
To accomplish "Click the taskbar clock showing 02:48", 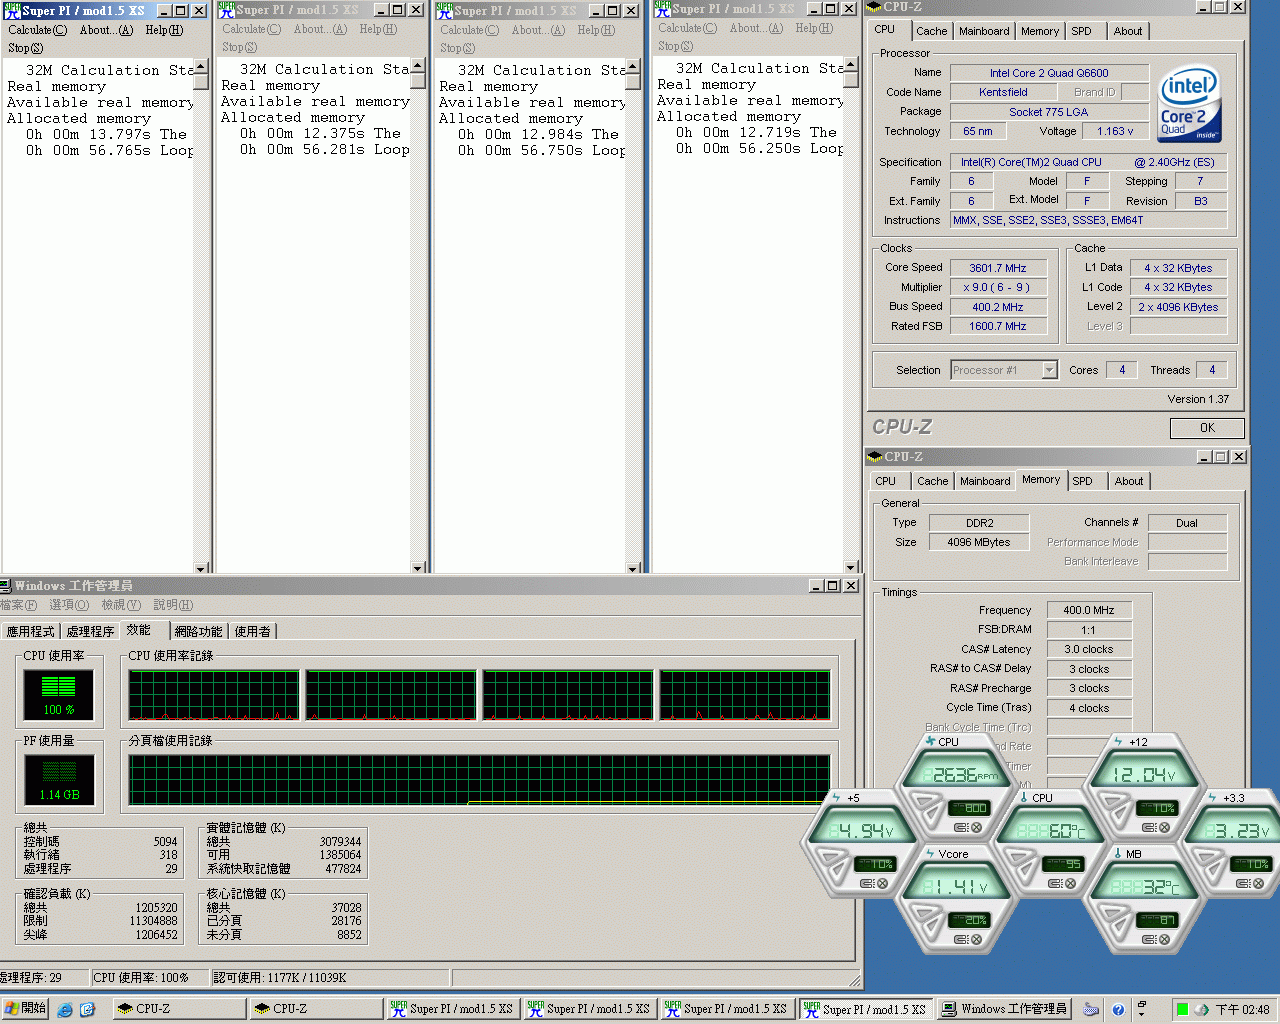I will (1242, 1010).
